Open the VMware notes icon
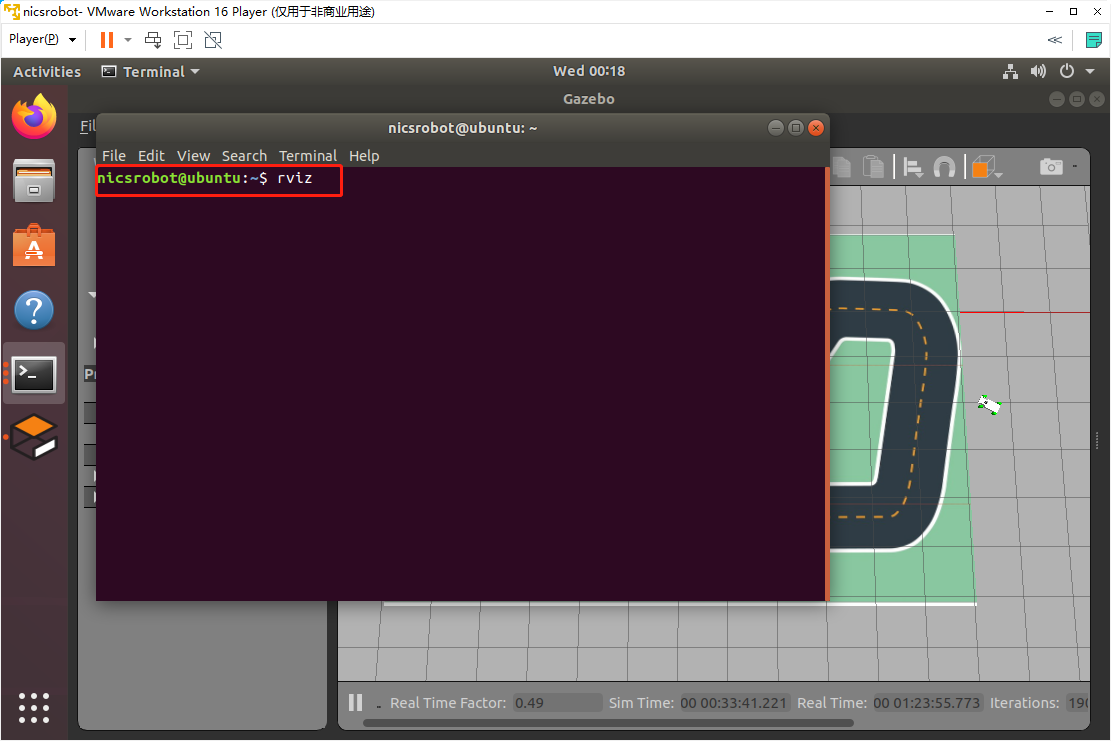Image resolution: width=1111 pixels, height=741 pixels. [x=1093, y=40]
